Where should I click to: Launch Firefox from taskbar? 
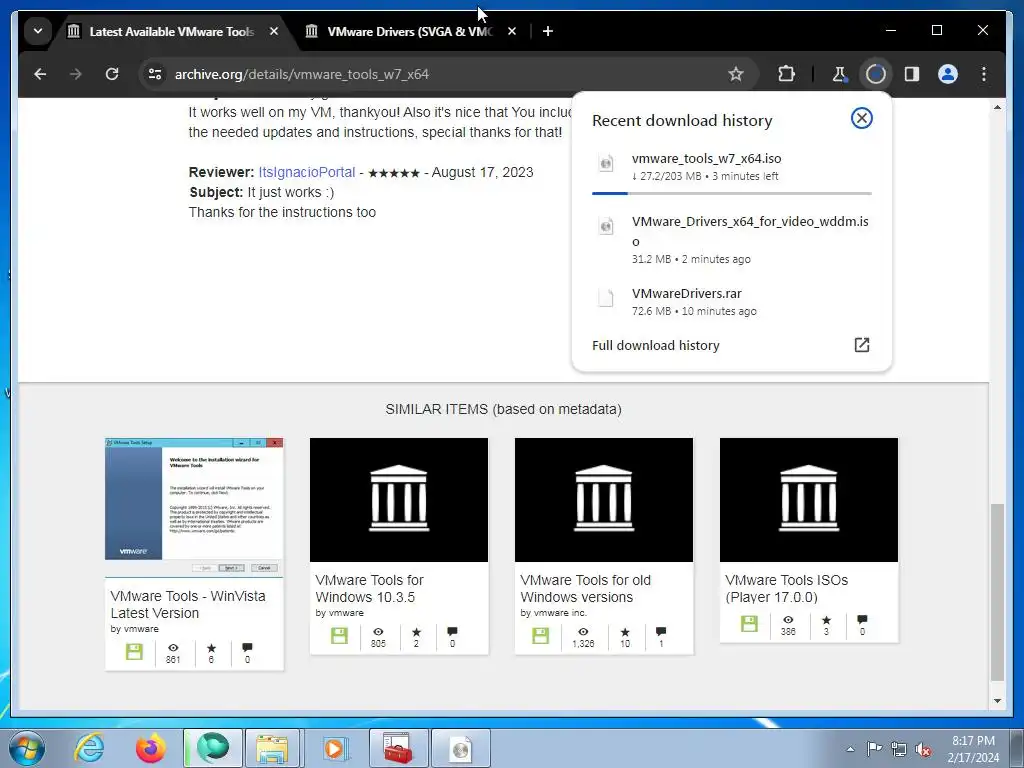click(x=151, y=748)
